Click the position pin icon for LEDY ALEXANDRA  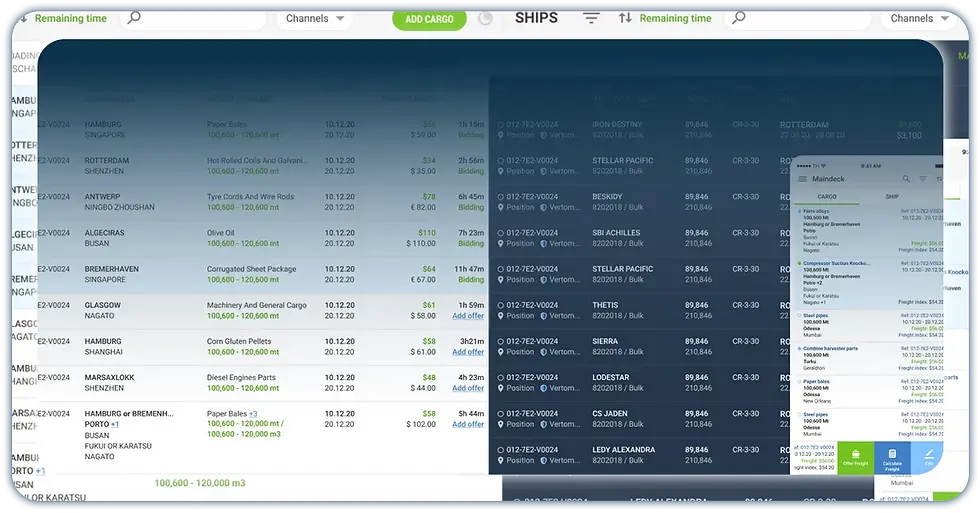point(501,461)
